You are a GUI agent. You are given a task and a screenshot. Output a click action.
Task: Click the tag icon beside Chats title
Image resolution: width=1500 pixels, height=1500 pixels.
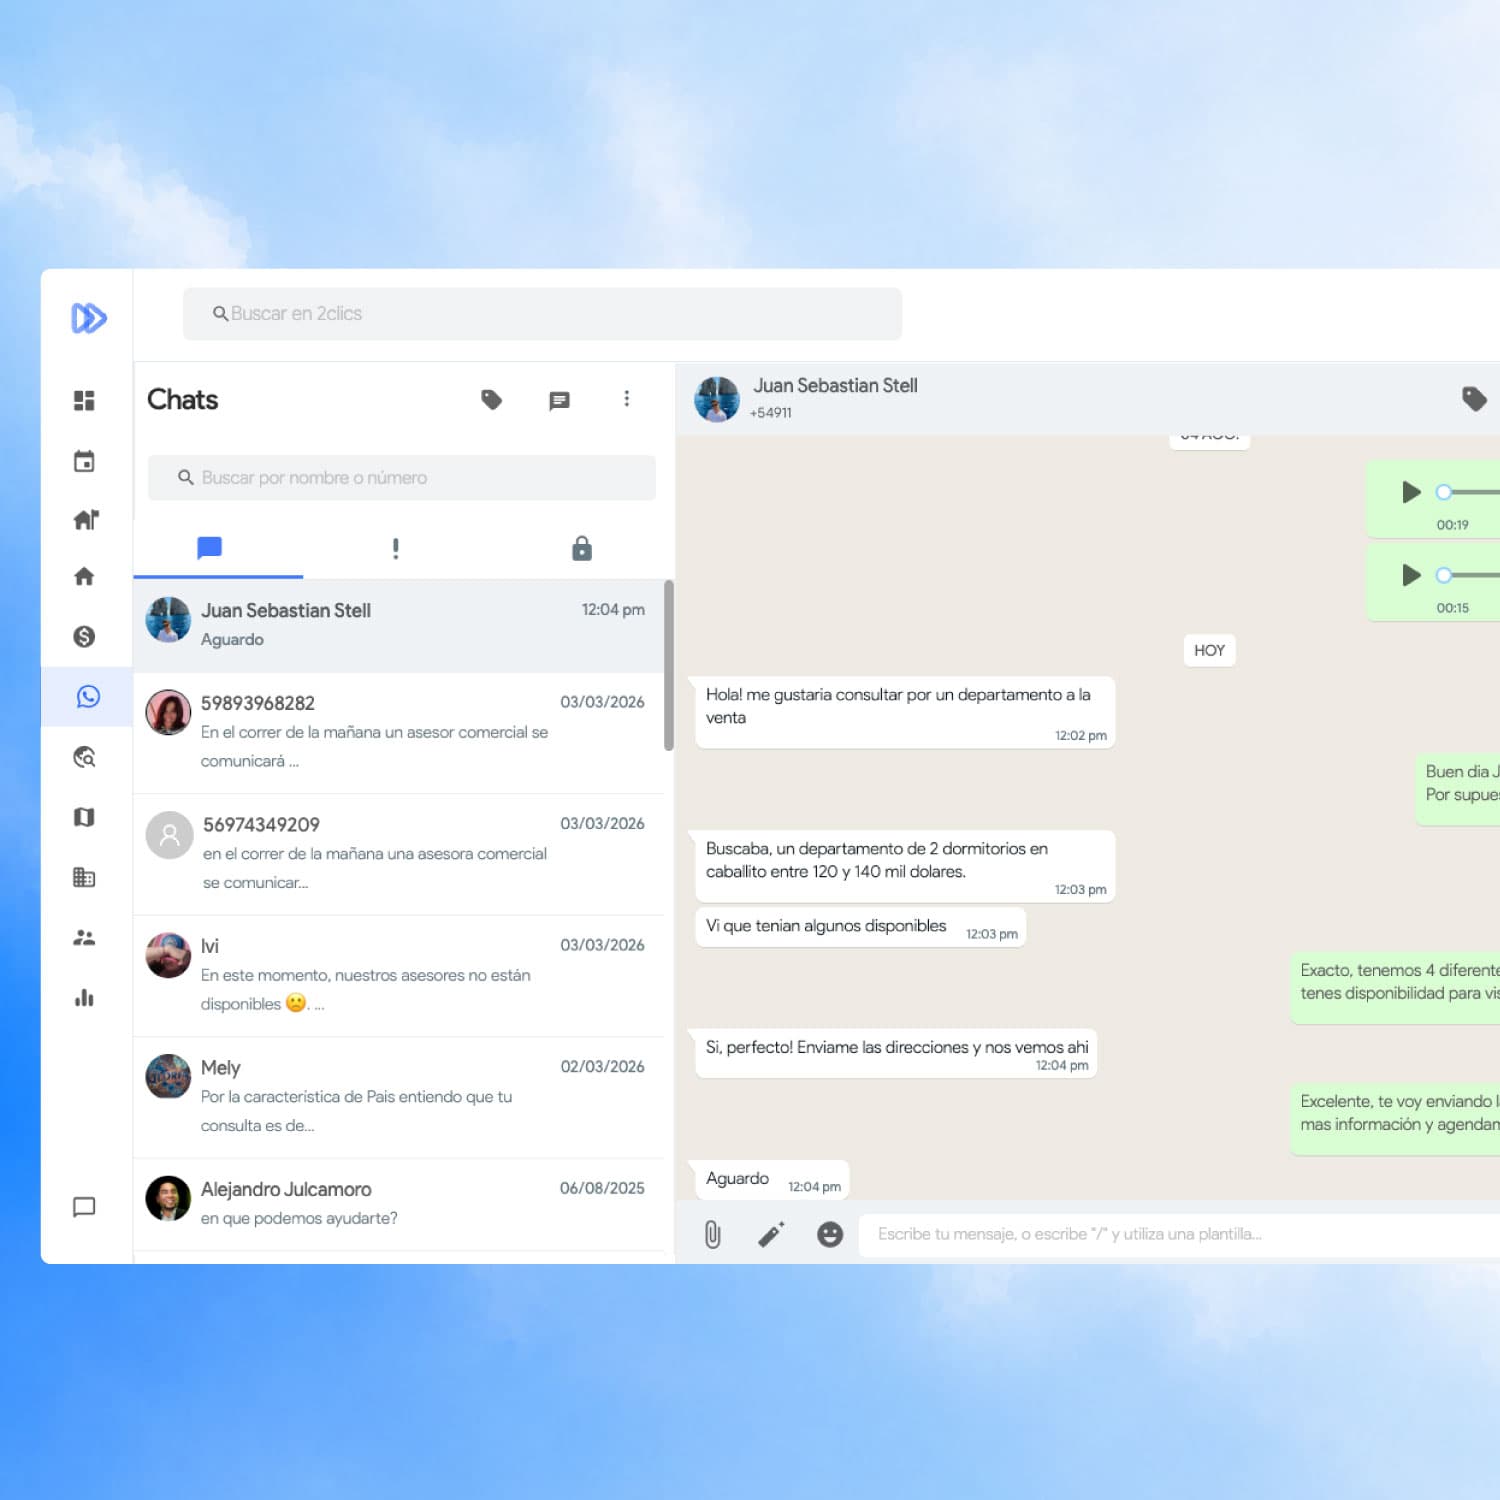[491, 400]
